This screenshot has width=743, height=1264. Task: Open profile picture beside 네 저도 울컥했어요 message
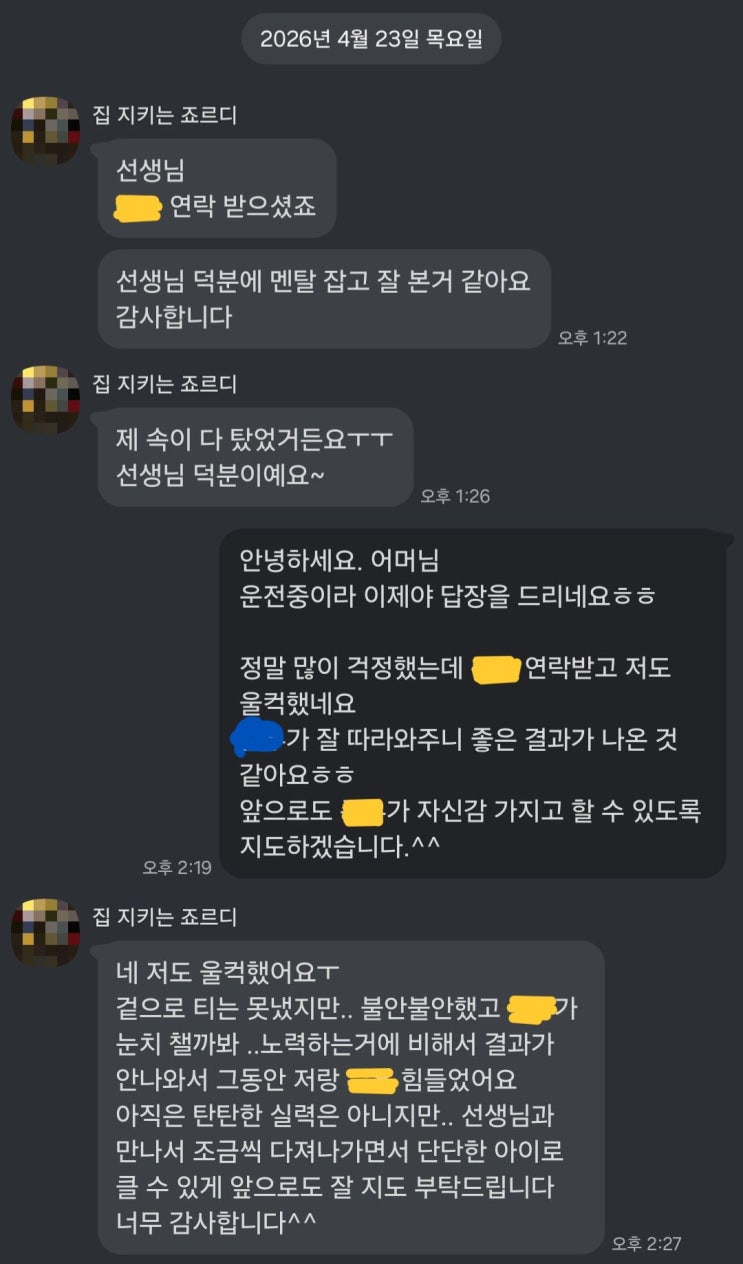coord(45,932)
